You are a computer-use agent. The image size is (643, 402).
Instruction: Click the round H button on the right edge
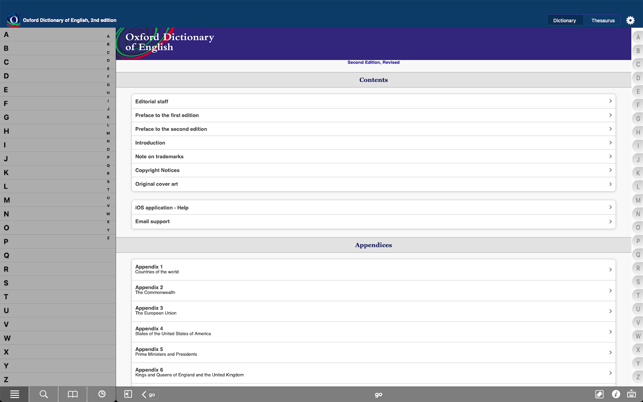[638, 132]
